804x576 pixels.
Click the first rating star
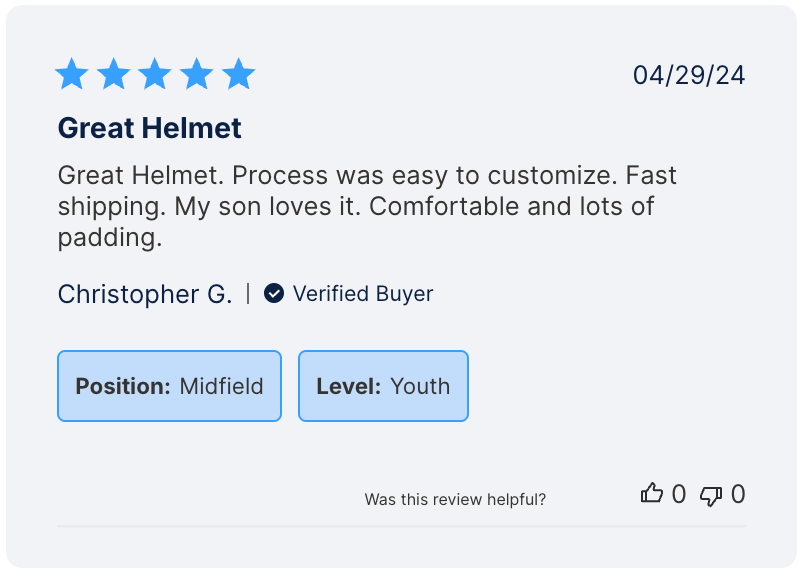pyautogui.click(x=72, y=74)
